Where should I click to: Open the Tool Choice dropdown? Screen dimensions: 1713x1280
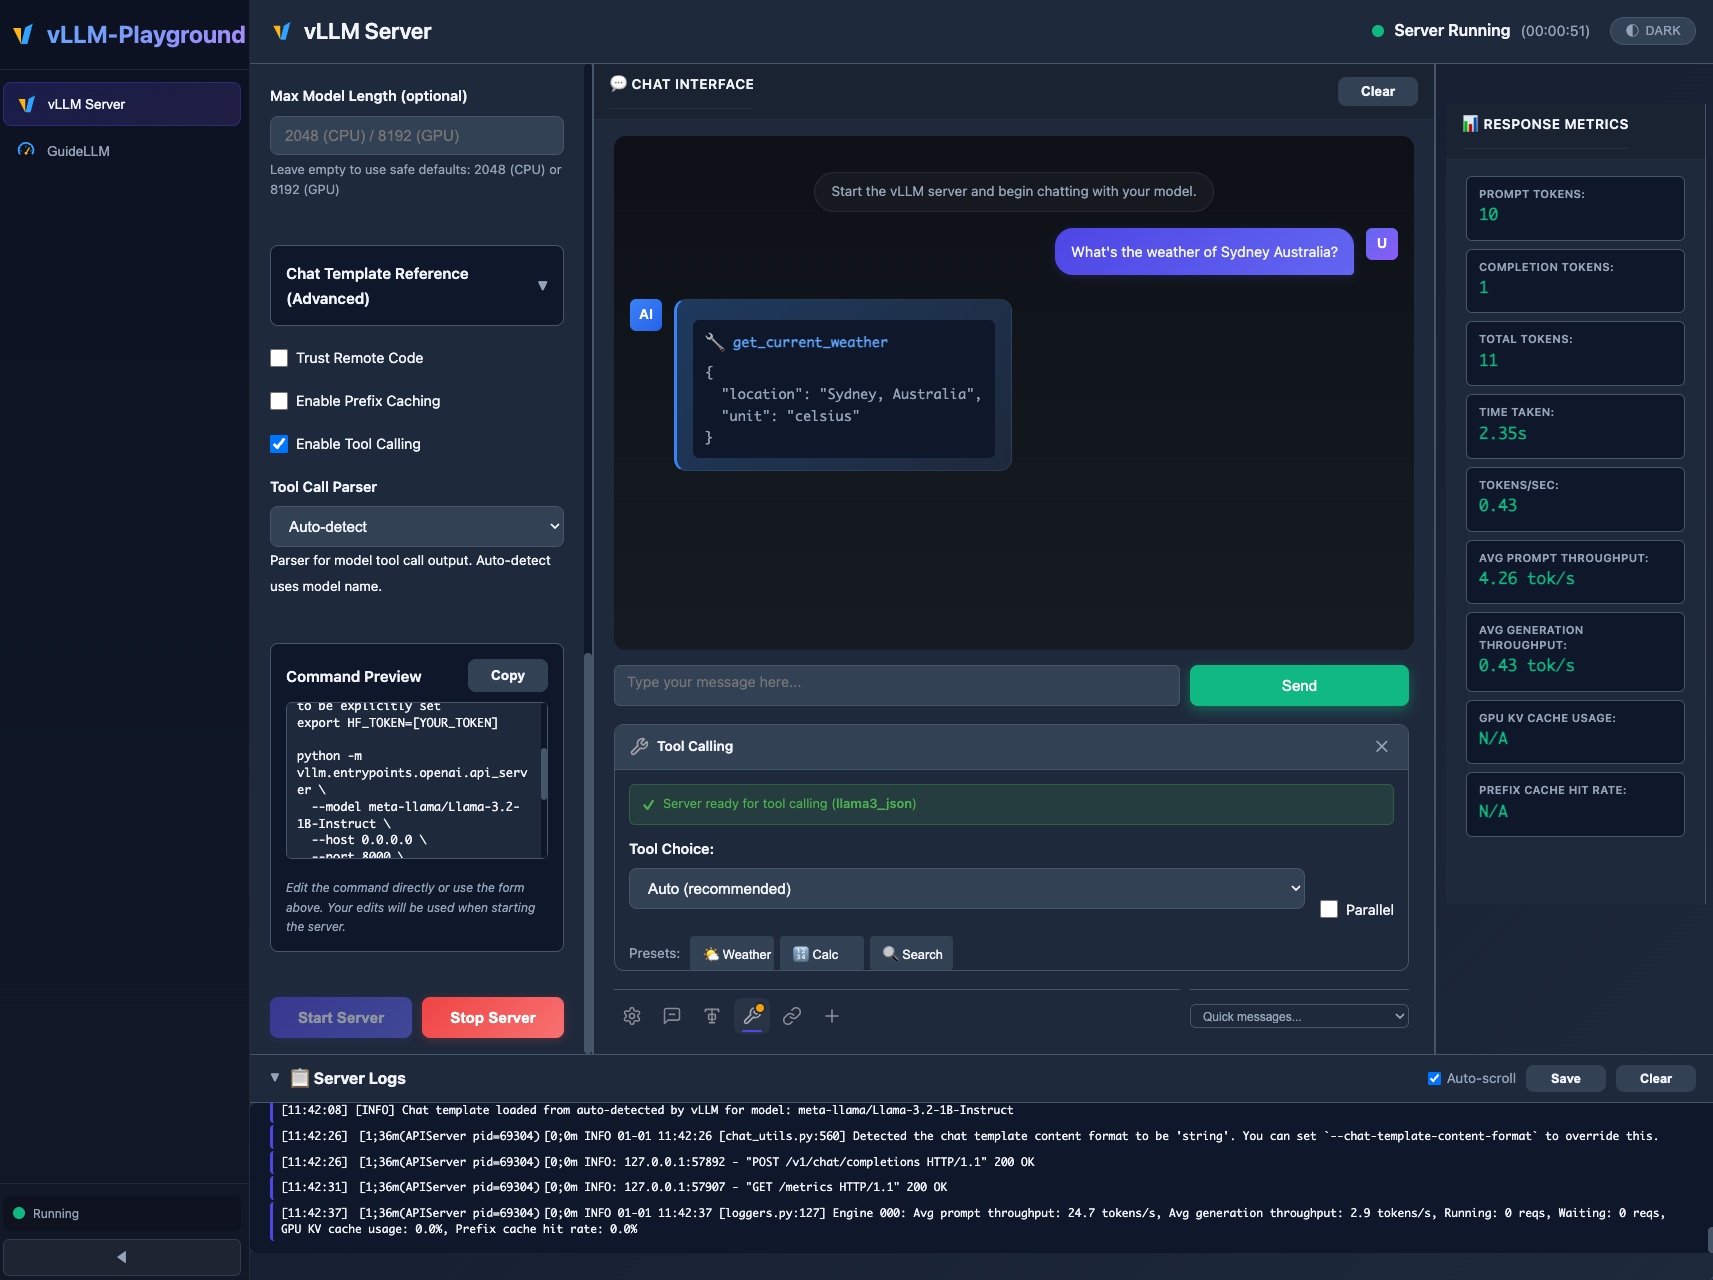point(965,888)
